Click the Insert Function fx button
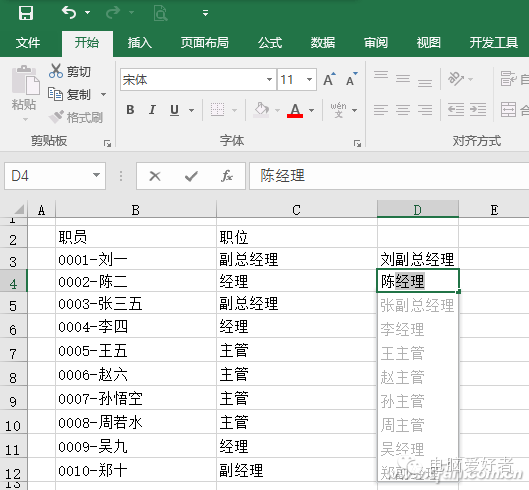 point(227,176)
